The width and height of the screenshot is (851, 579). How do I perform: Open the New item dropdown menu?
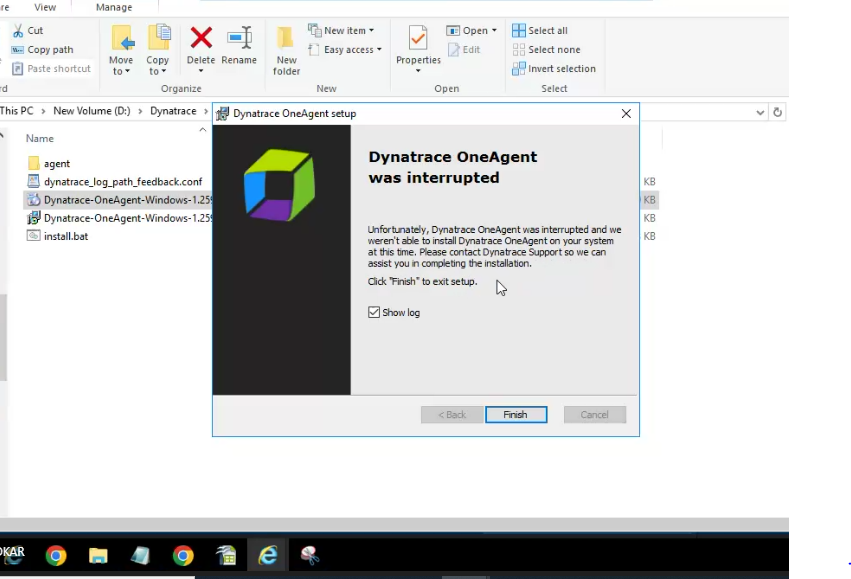tap(341, 31)
